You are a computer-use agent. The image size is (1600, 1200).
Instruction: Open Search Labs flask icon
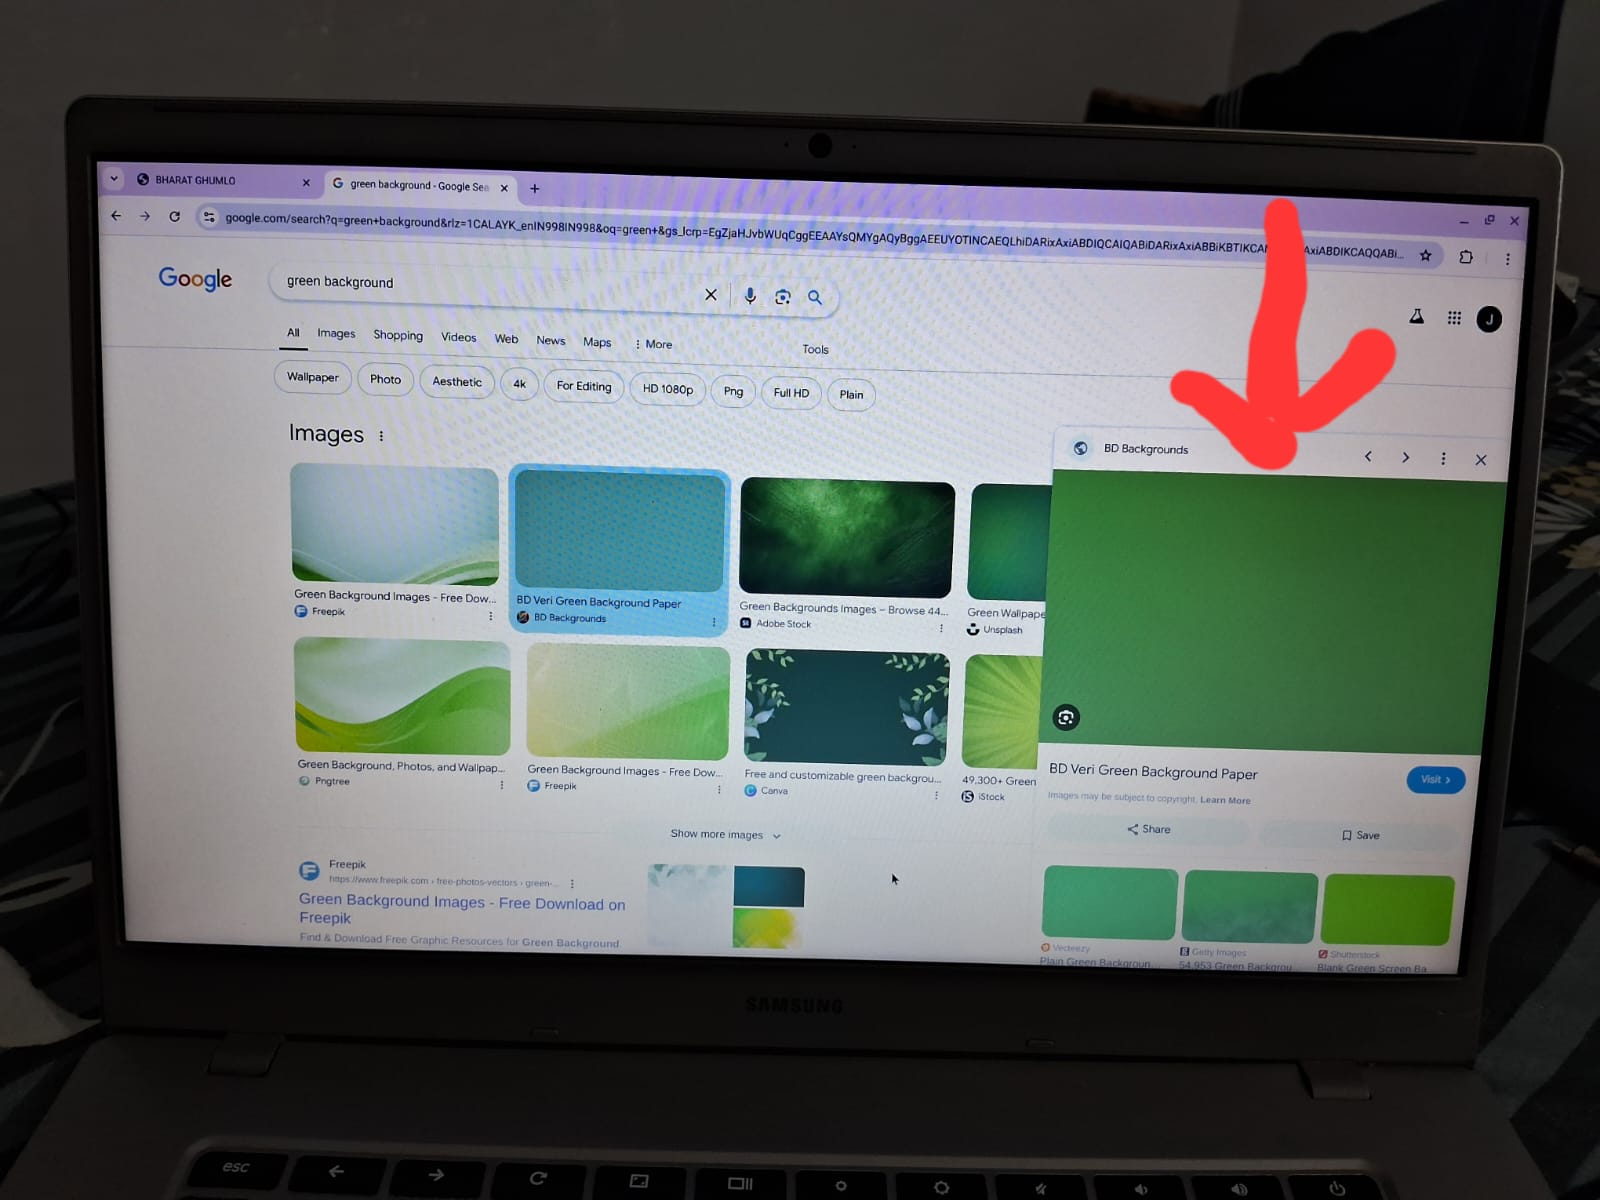(1417, 317)
